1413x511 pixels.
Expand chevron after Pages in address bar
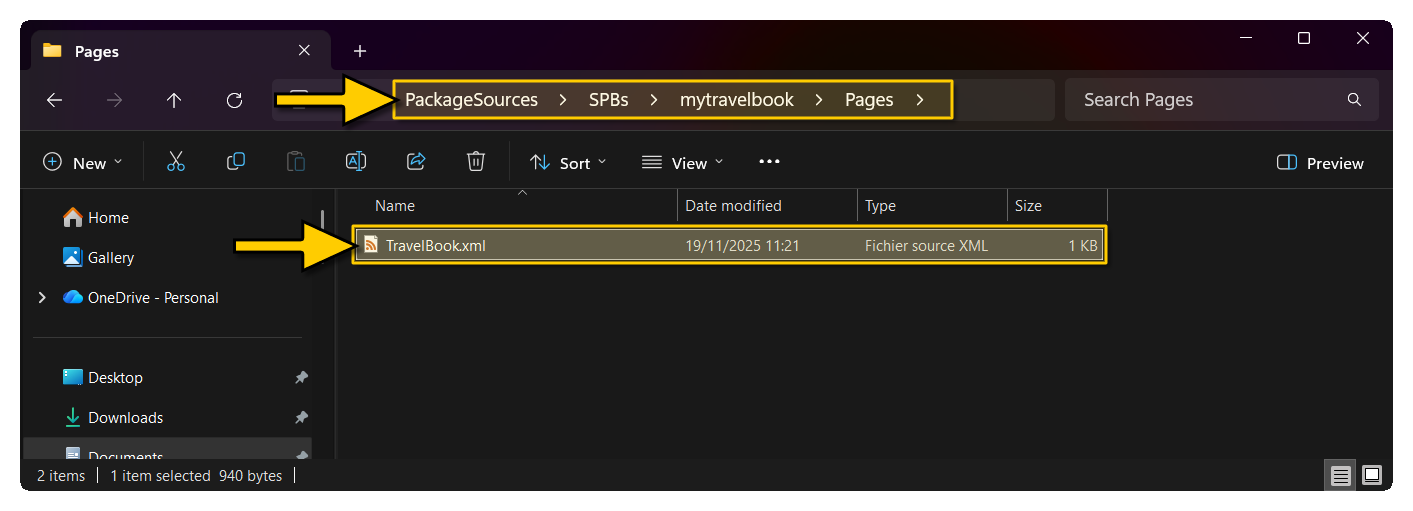pyautogui.click(x=919, y=100)
